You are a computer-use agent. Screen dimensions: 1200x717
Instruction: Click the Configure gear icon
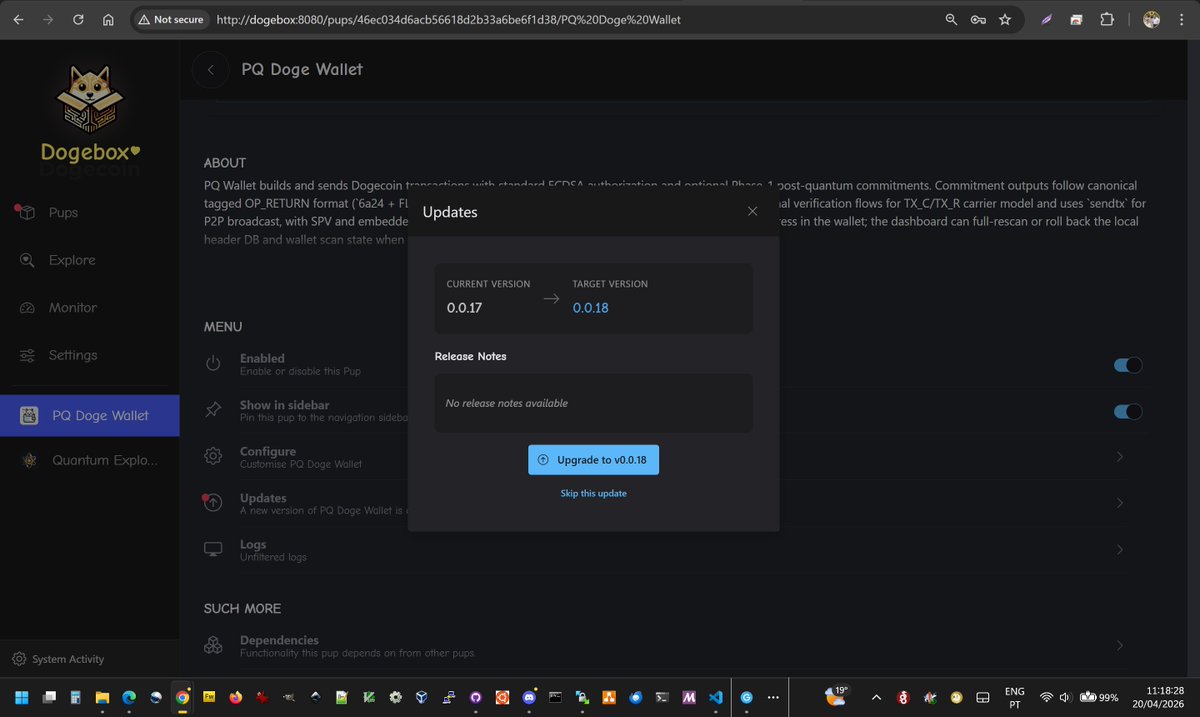point(213,456)
